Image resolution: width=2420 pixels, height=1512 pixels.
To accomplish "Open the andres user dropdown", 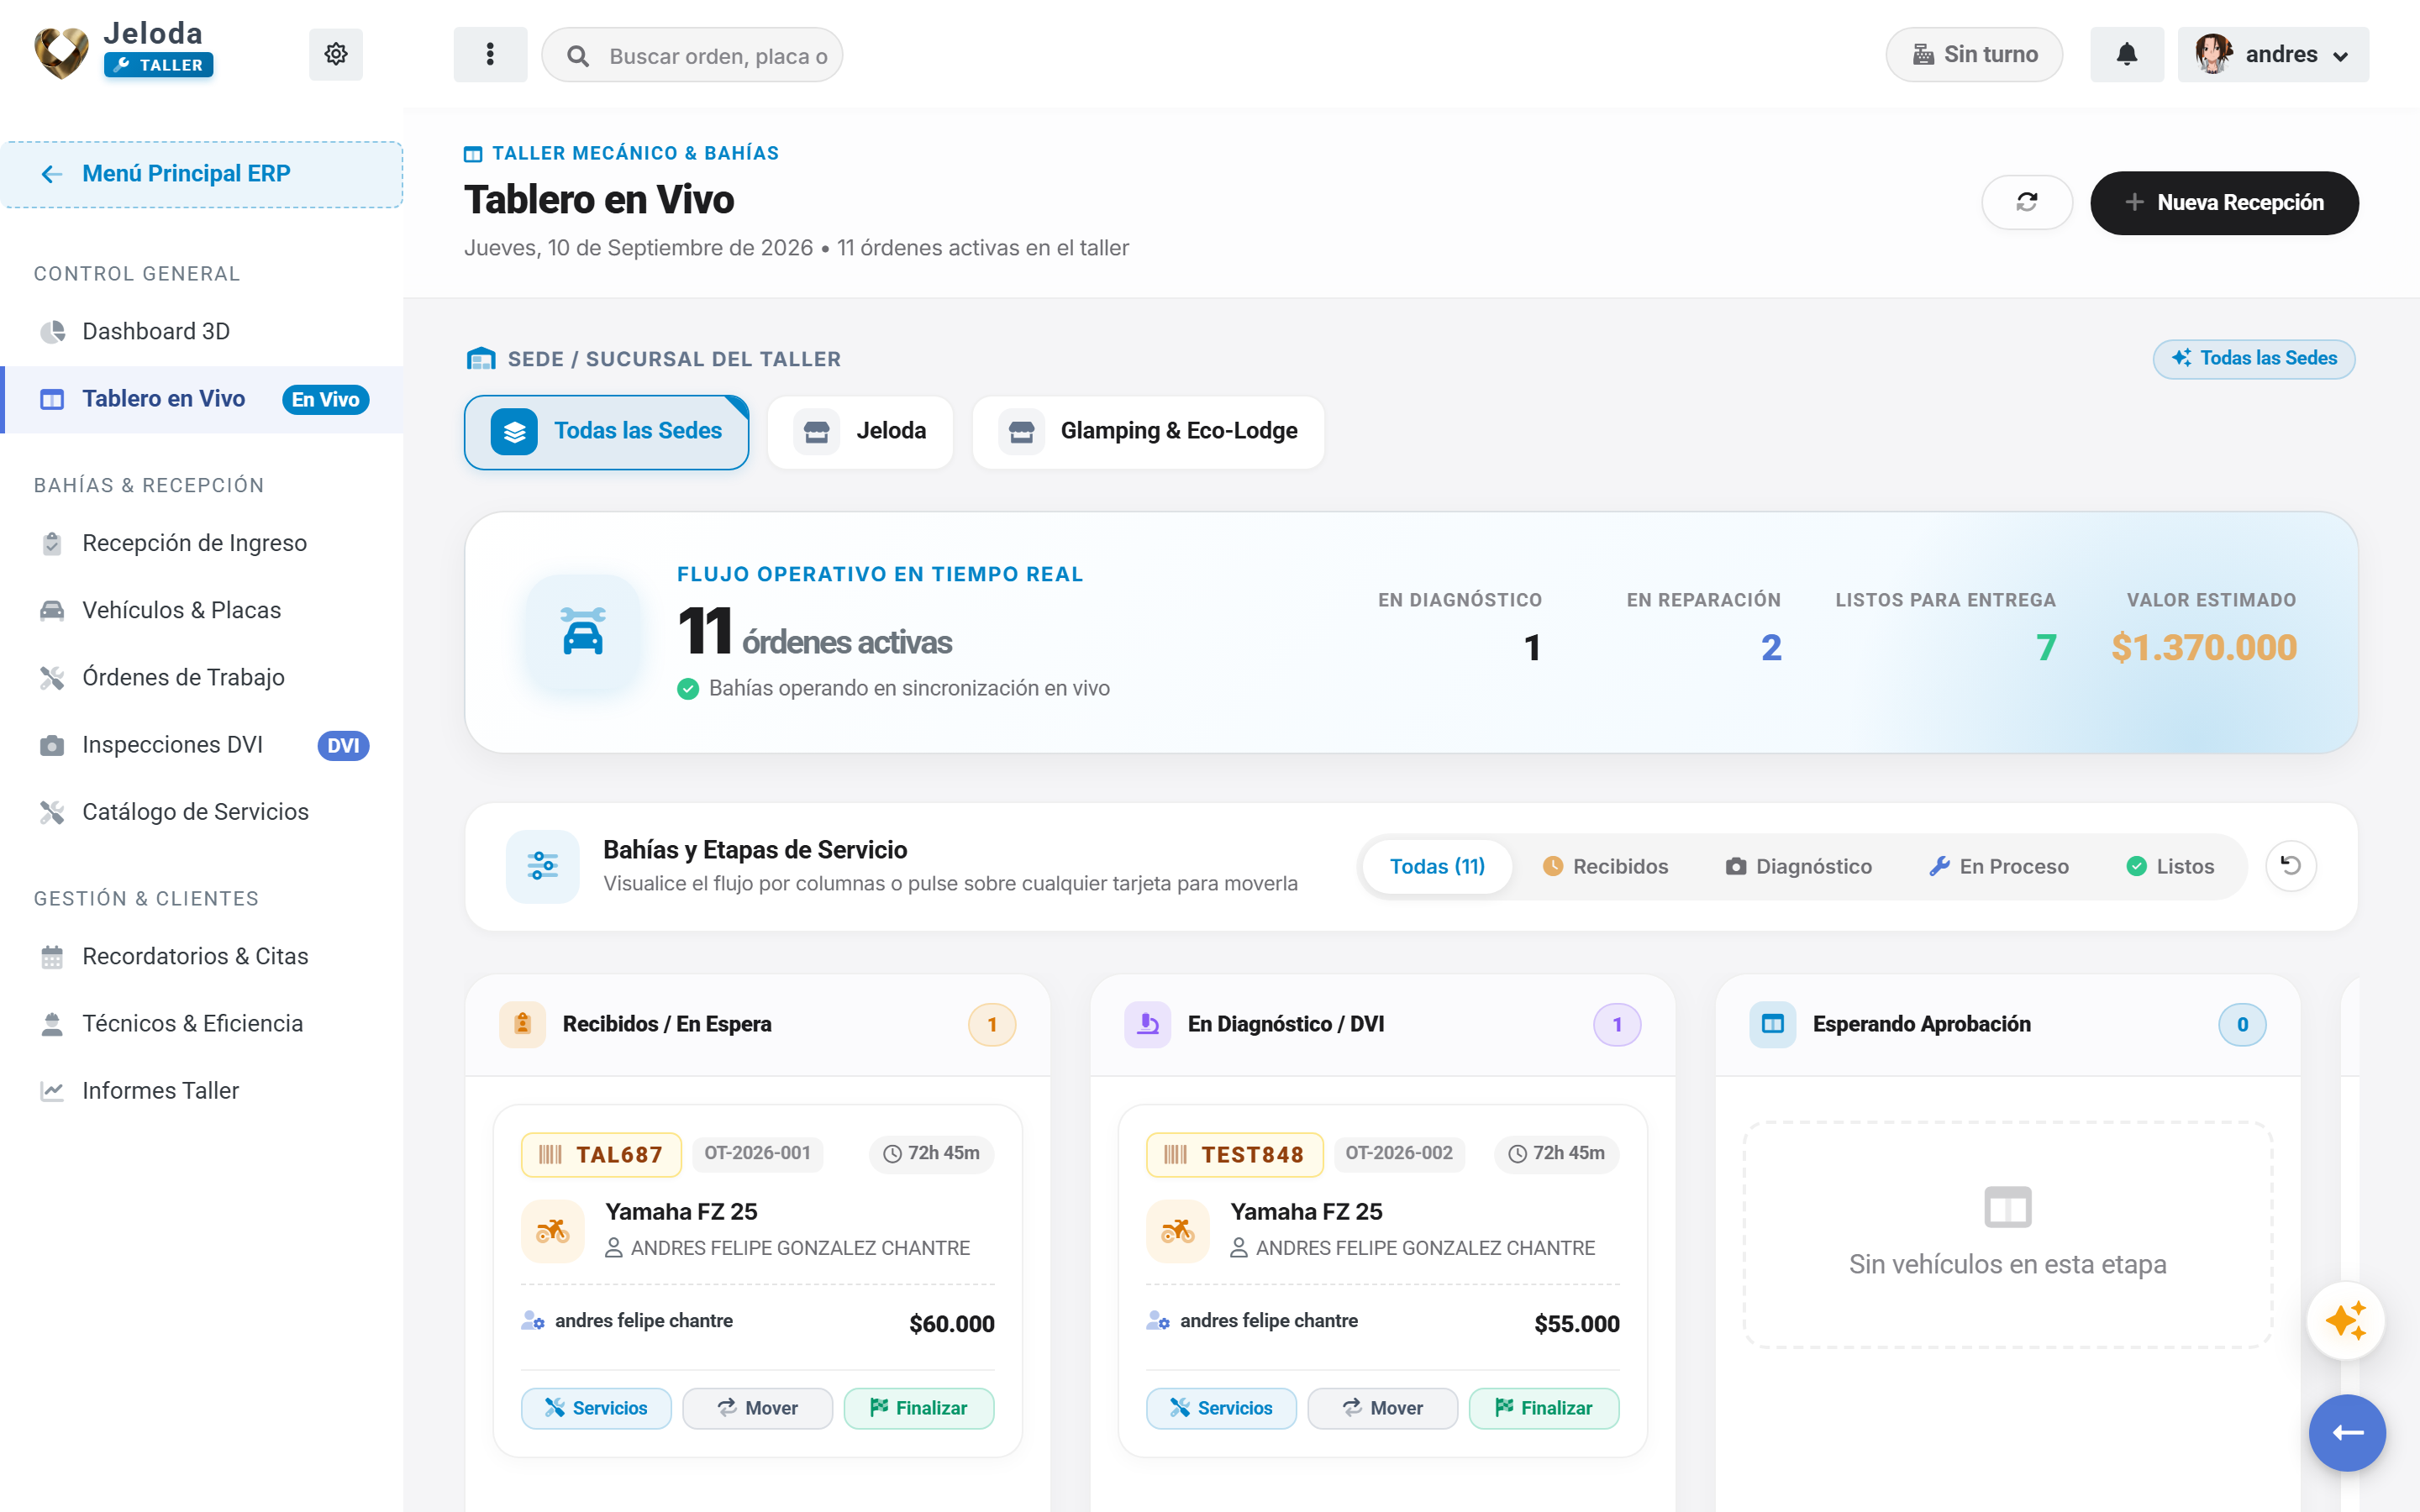I will tap(2273, 54).
